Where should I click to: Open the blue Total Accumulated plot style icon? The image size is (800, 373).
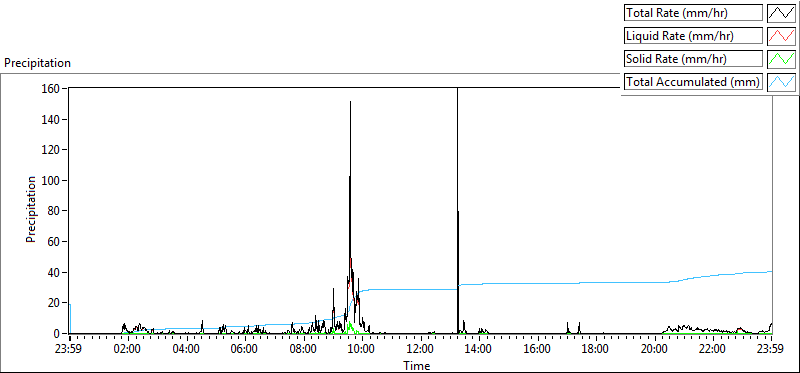pyautogui.click(x=782, y=82)
